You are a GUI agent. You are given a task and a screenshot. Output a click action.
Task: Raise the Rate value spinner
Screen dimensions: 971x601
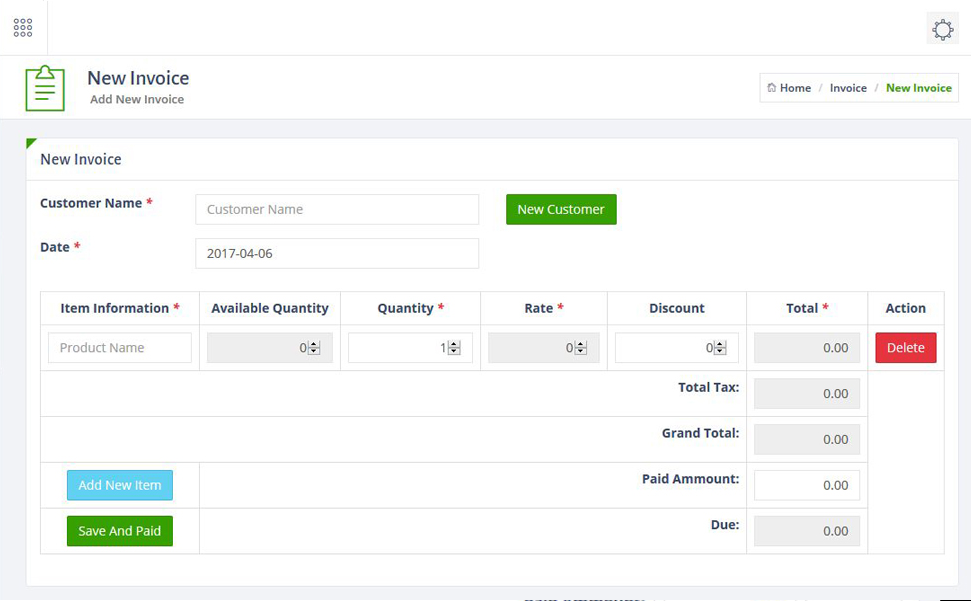click(x=581, y=344)
